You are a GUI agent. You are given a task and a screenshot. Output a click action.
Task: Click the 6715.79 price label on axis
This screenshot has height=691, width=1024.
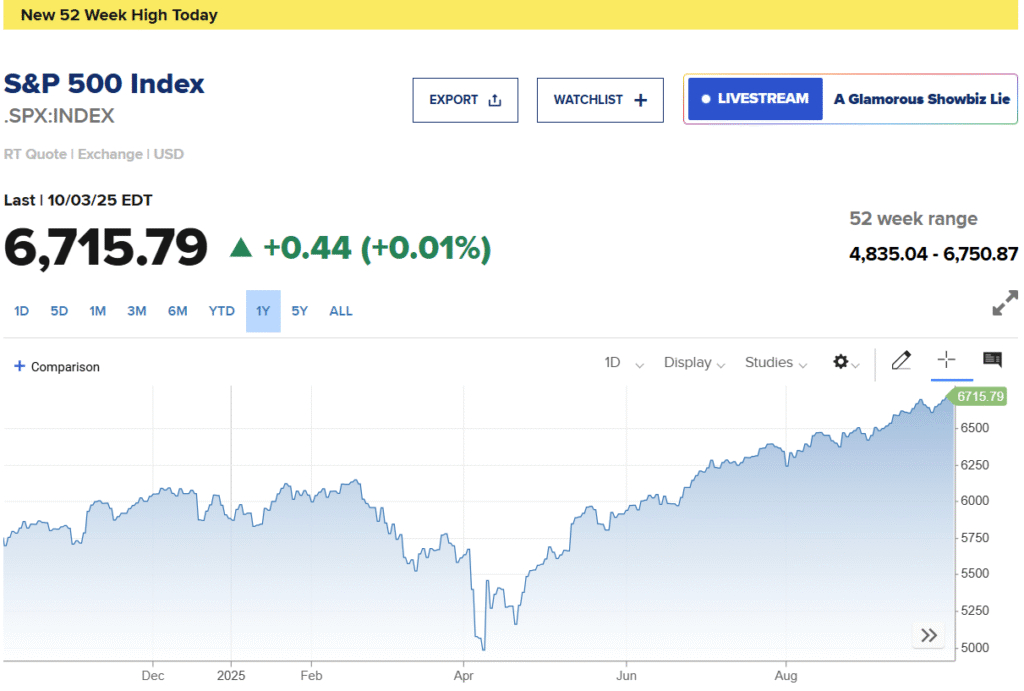(979, 396)
